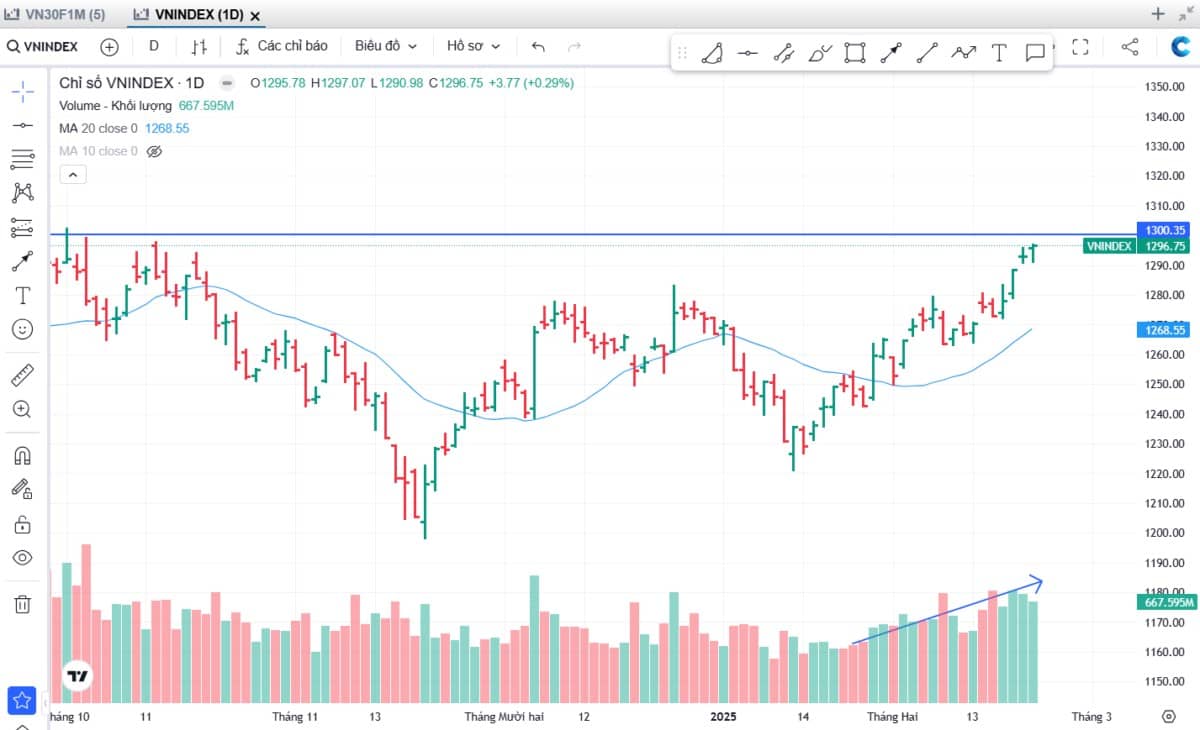Select the Text tool in left sidebar
1200x730 pixels.
point(22,295)
